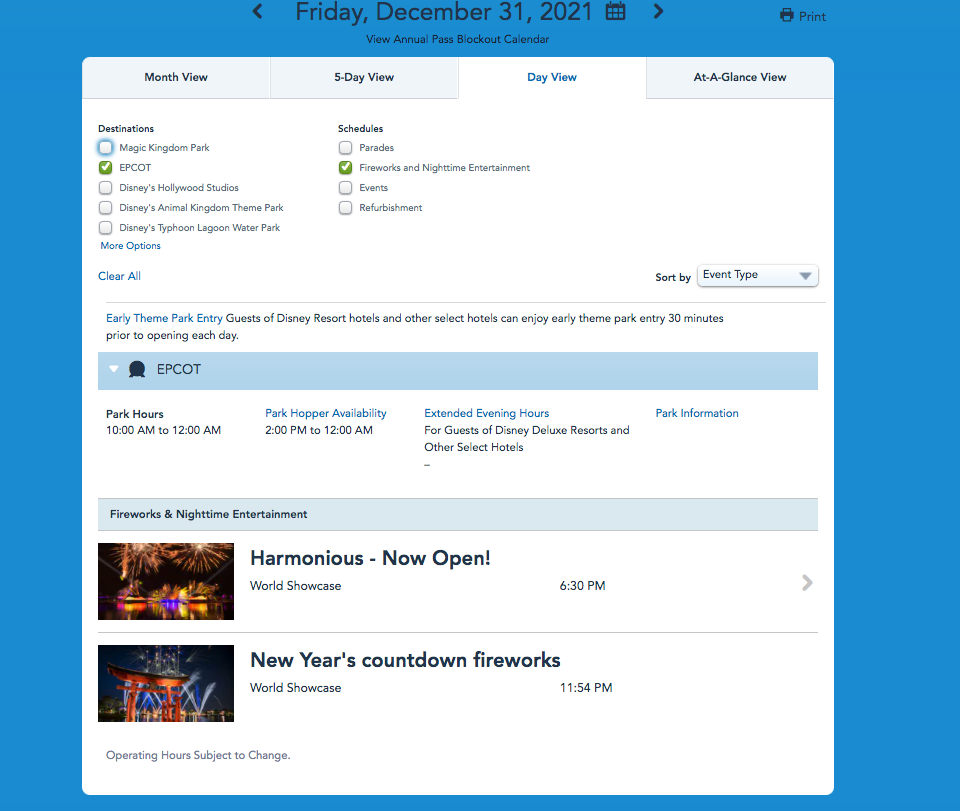
Task: Uncheck the EPCOT destination checkbox
Action: point(106,168)
